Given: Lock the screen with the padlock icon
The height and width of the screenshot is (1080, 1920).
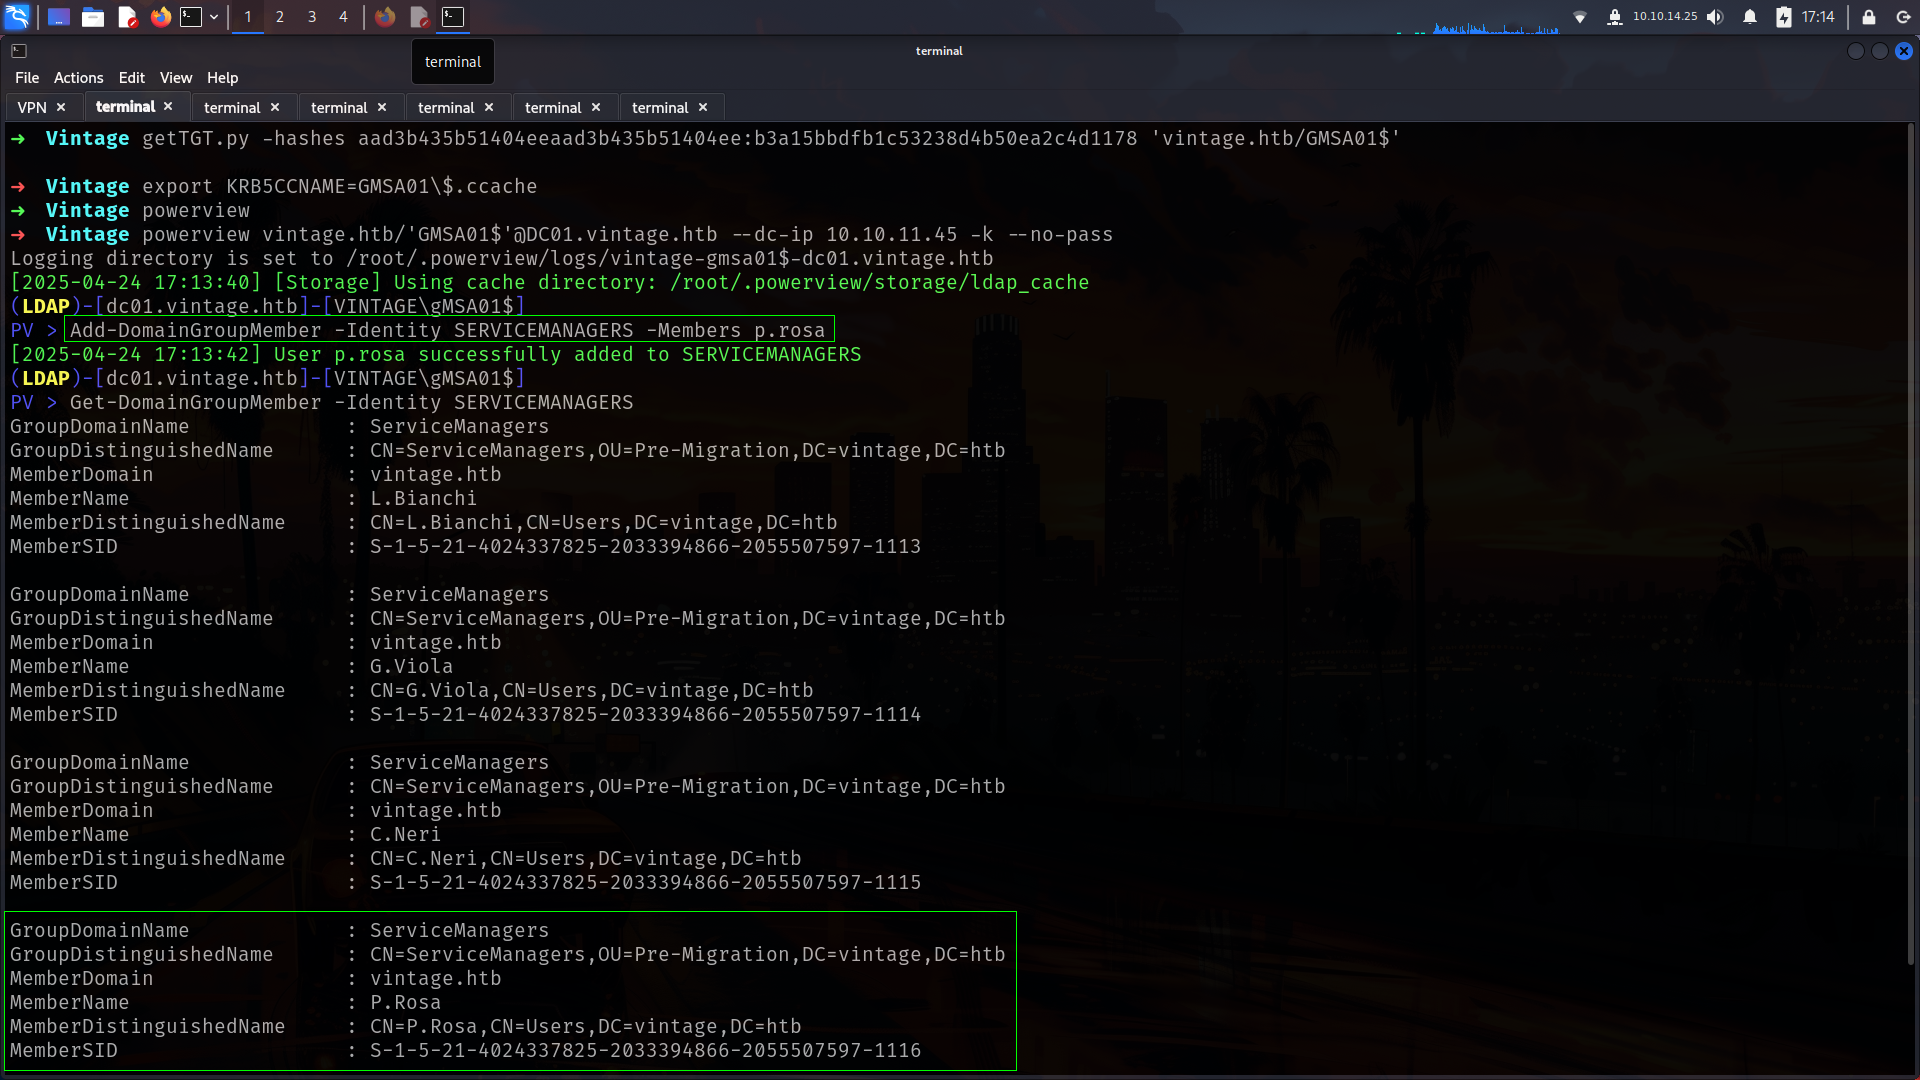Looking at the screenshot, I should pyautogui.click(x=1868, y=16).
